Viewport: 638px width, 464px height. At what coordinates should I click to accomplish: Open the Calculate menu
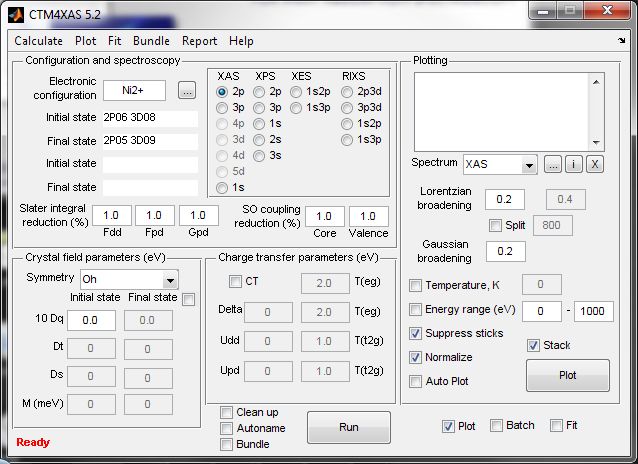[38, 41]
